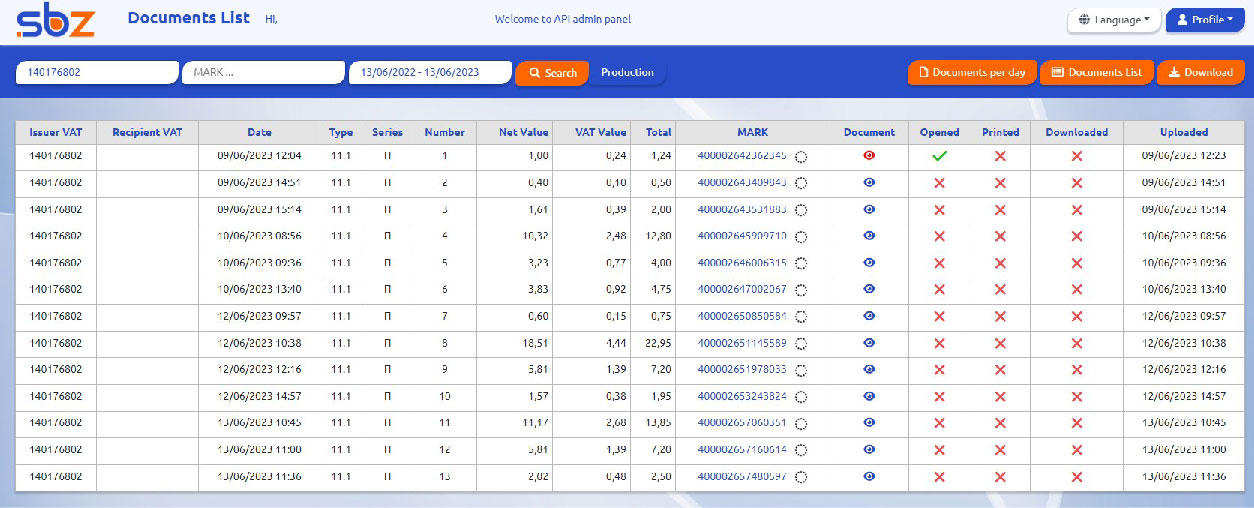Click the SBZ logo
The width and height of the screenshot is (1254, 508).
click(56, 21)
